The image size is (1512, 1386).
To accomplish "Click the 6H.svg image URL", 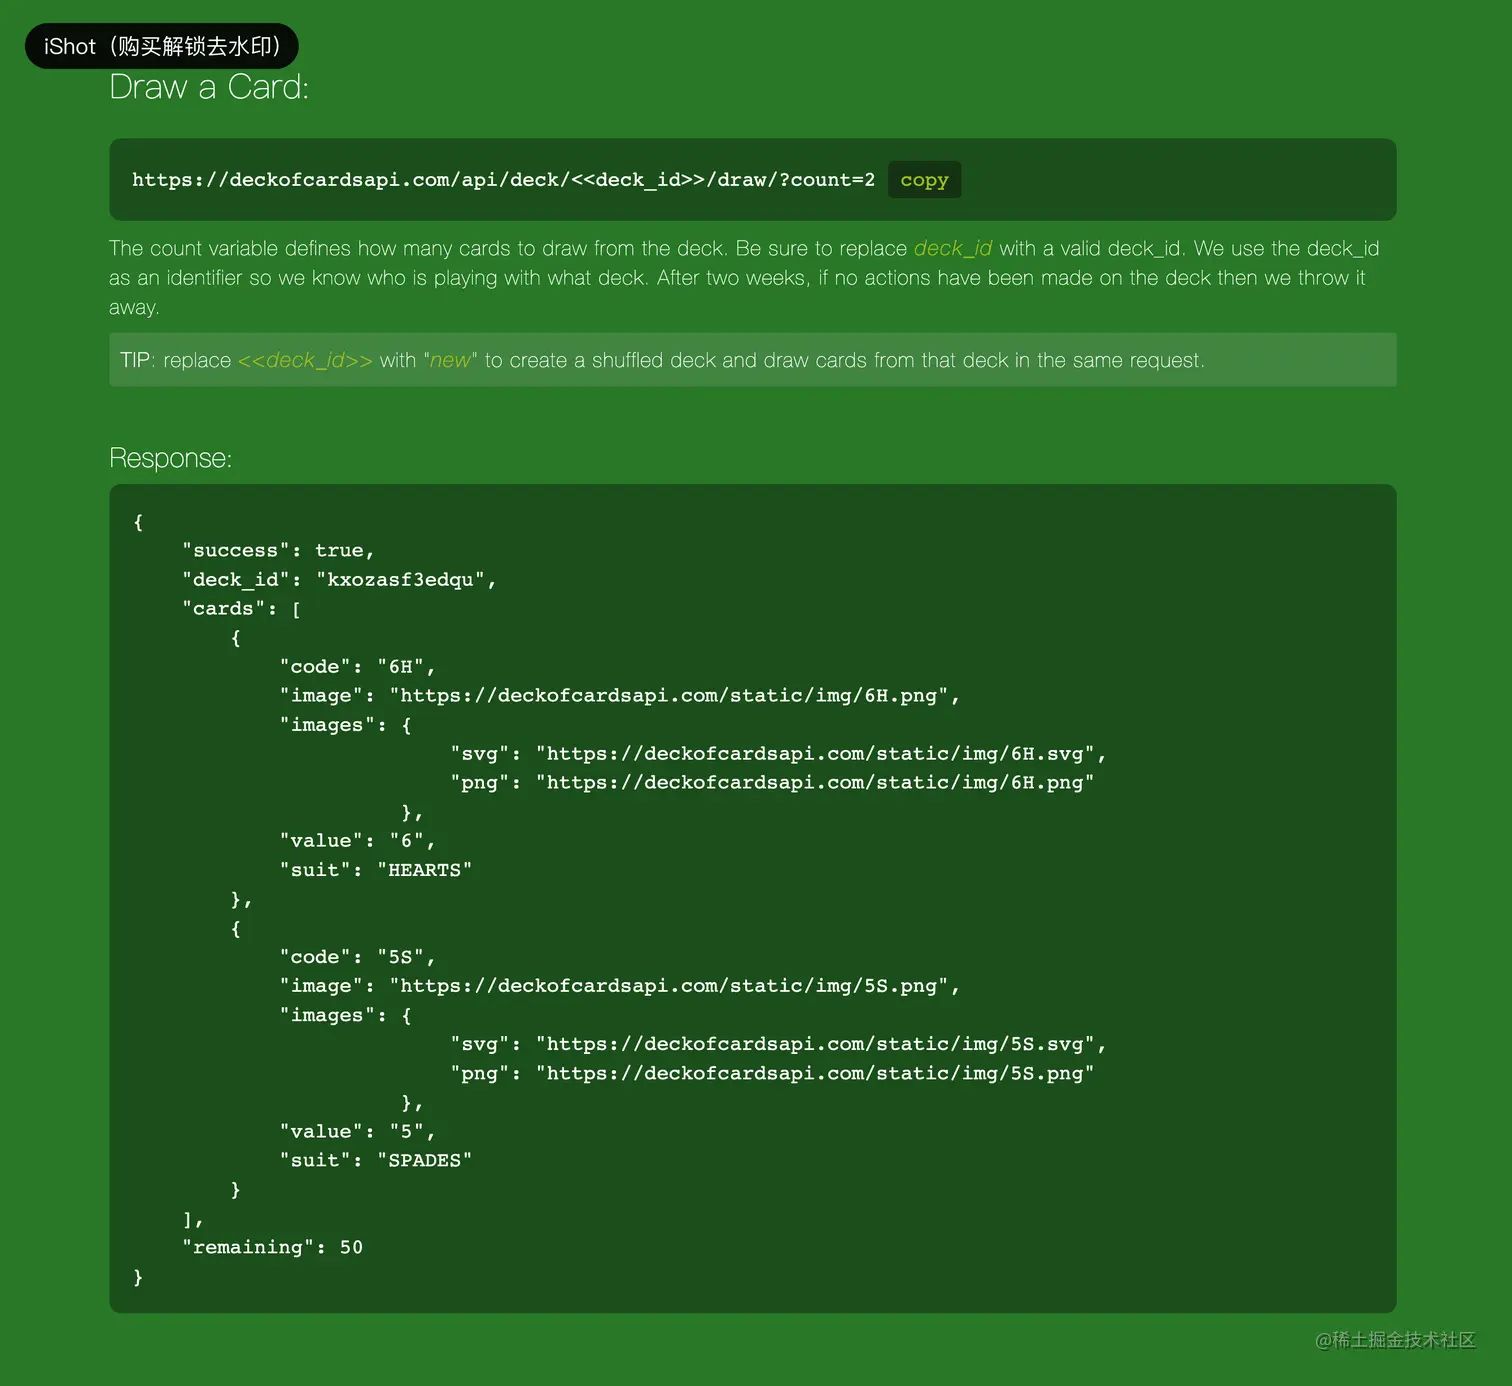I will [x=819, y=753].
